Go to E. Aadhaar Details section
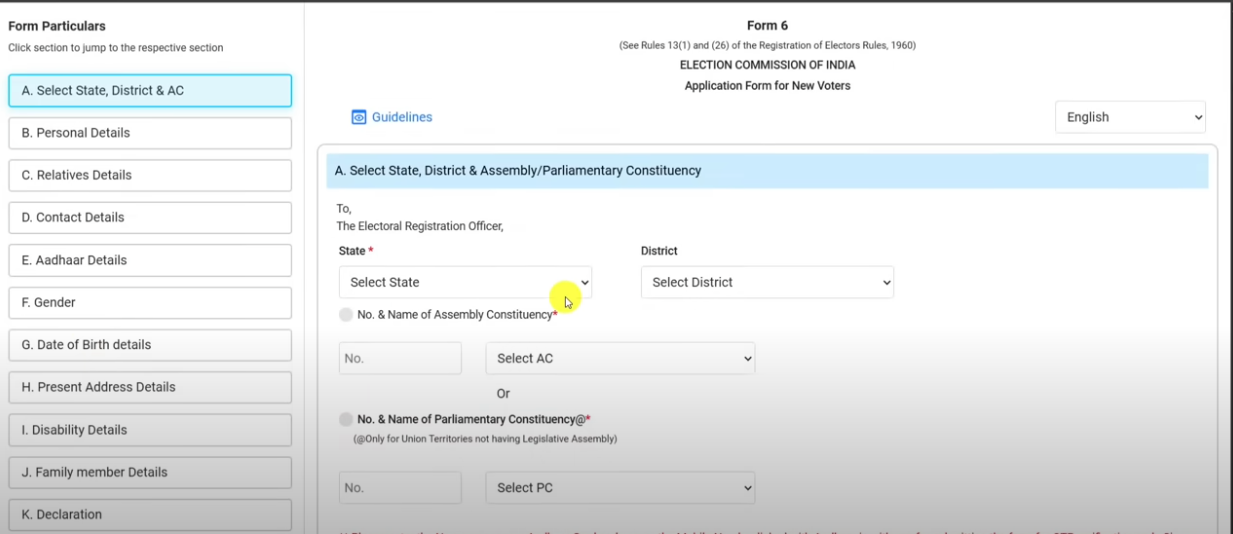Viewport: 1233px width, 534px height. point(150,260)
